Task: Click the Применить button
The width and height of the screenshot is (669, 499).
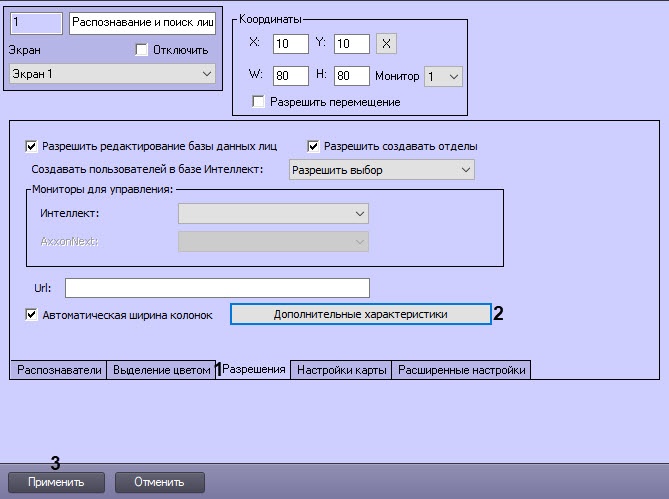Action: point(56,482)
